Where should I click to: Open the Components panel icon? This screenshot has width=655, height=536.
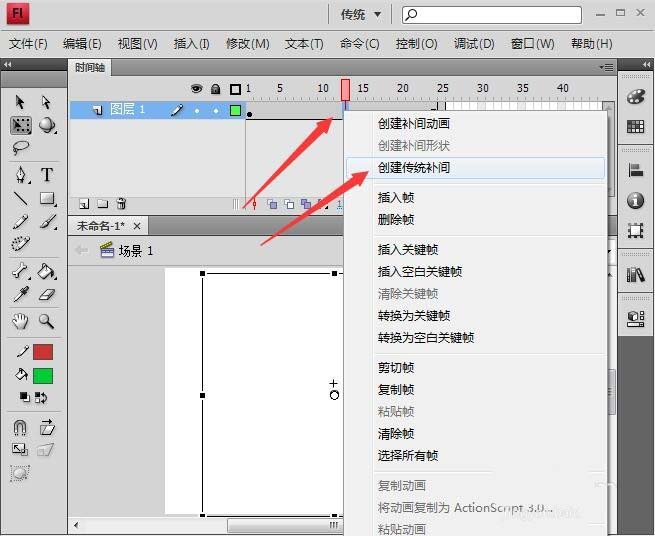[x=635, y=318]
